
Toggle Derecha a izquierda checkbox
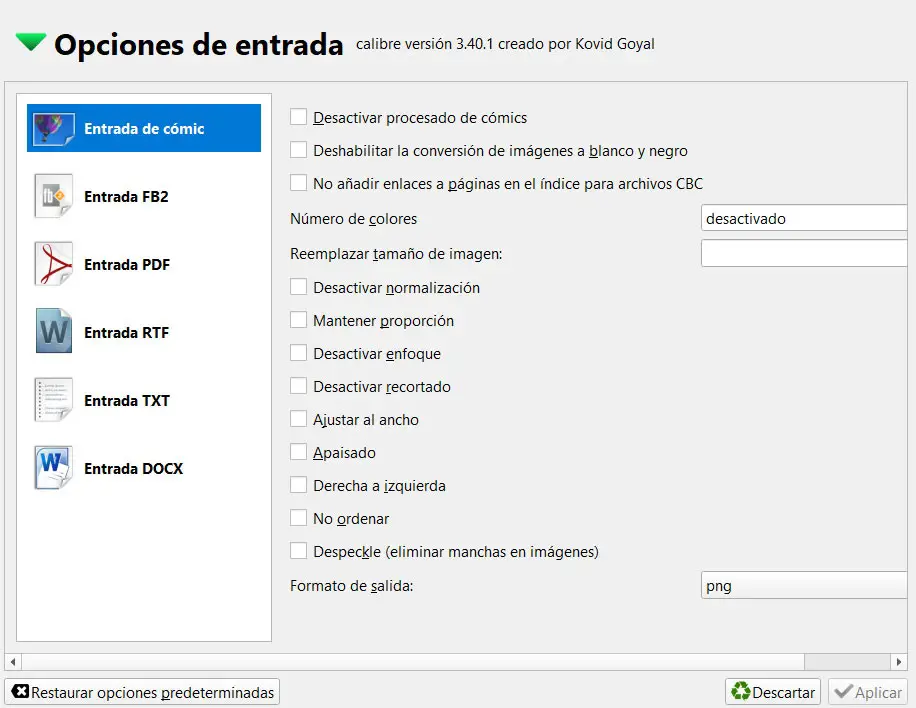point(299,485)
